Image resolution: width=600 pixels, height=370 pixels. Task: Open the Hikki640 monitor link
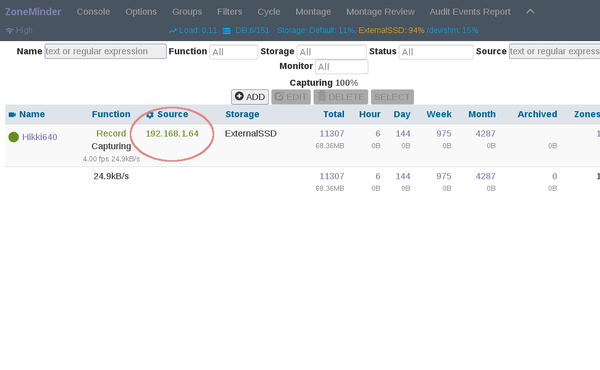point(39,137)
